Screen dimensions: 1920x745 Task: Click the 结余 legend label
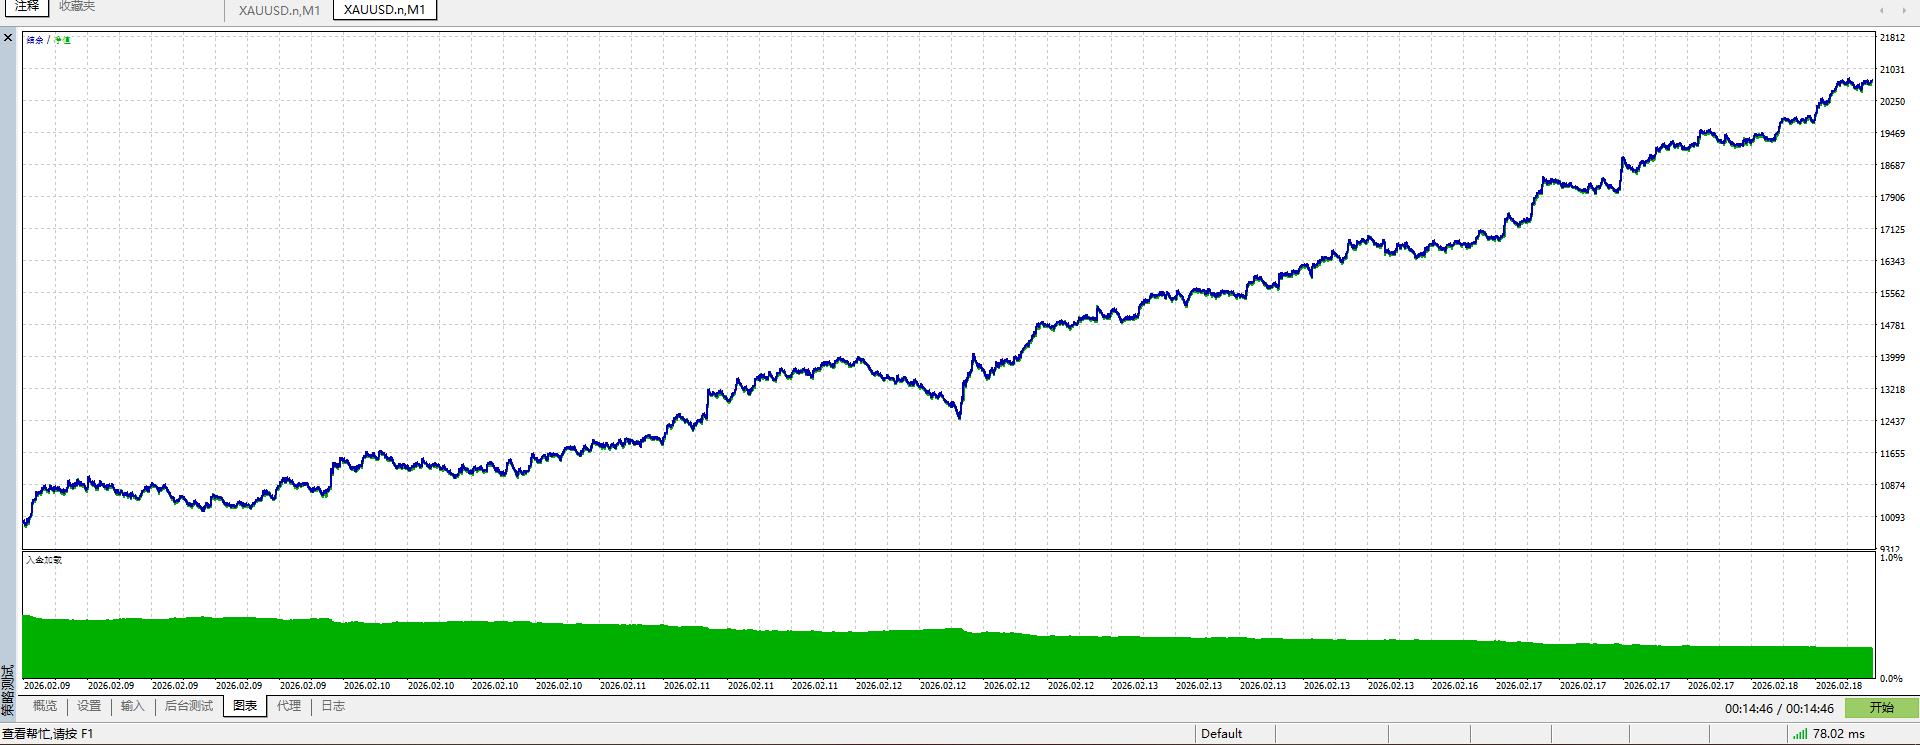coord(35,40)
